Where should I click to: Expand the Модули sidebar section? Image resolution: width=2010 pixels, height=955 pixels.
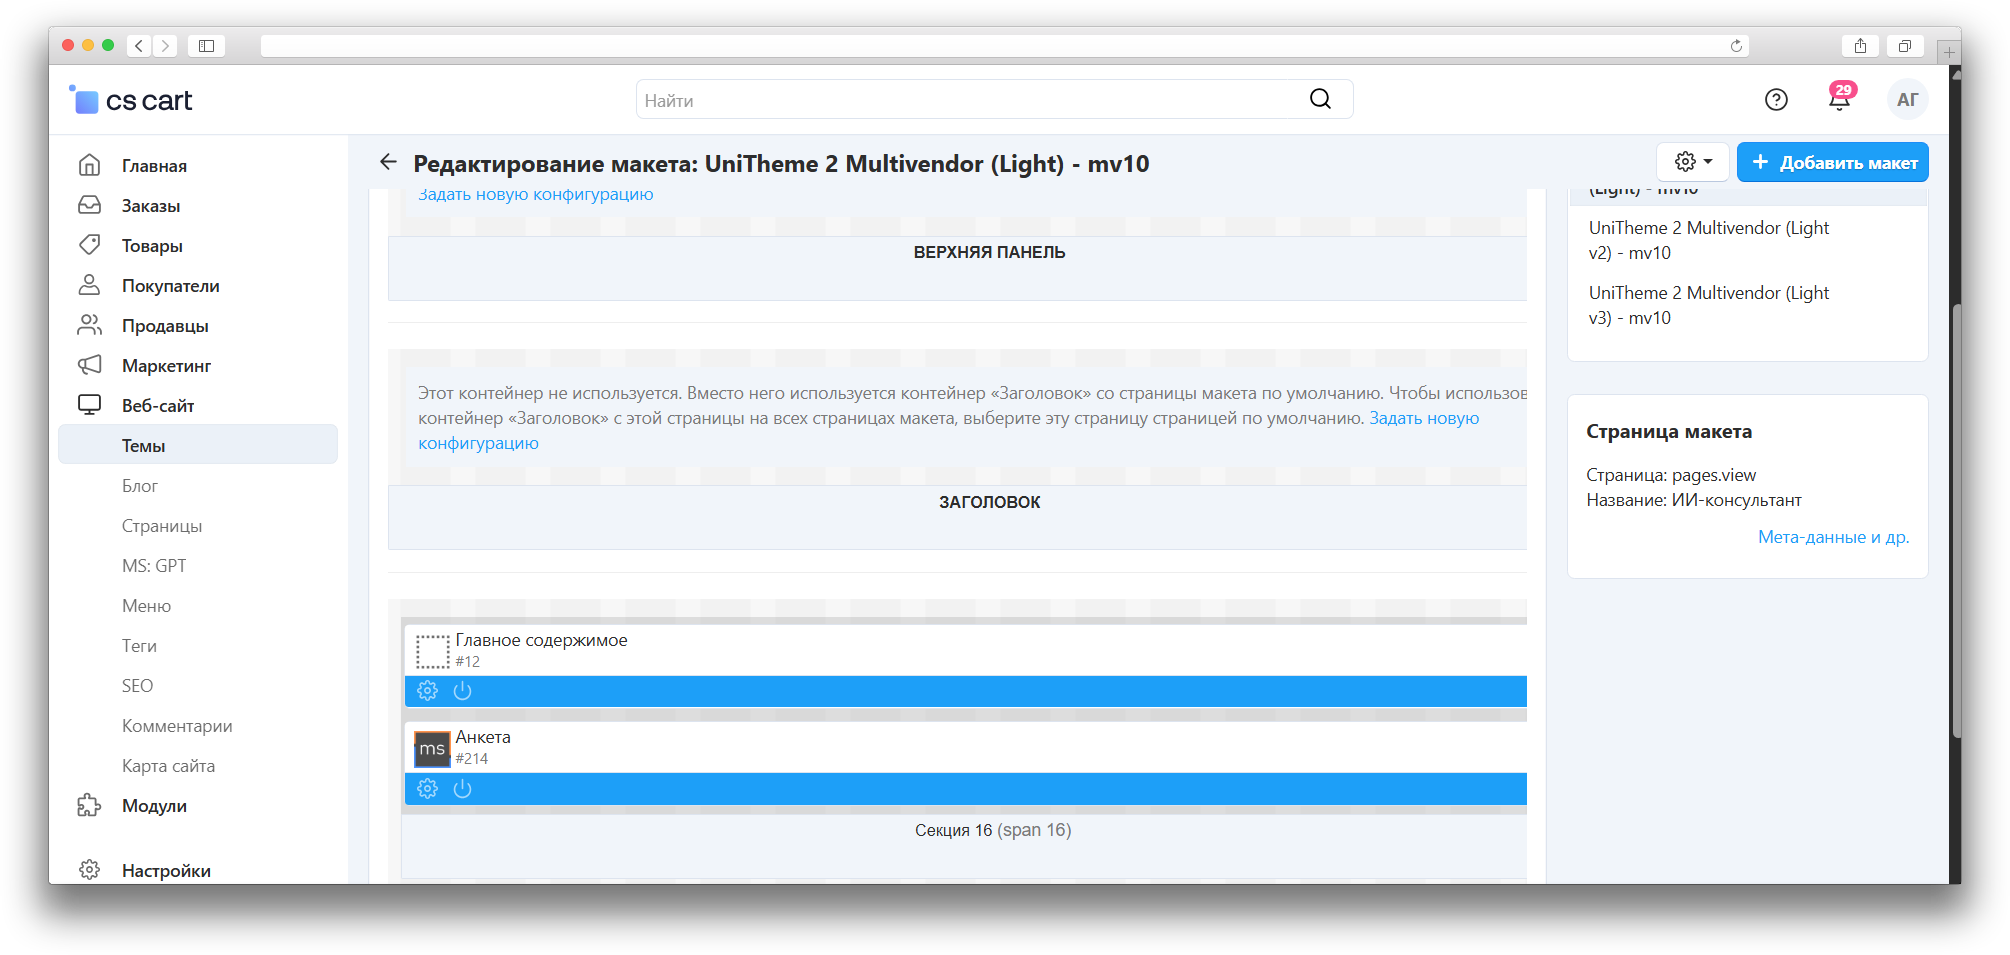(154, 806)
